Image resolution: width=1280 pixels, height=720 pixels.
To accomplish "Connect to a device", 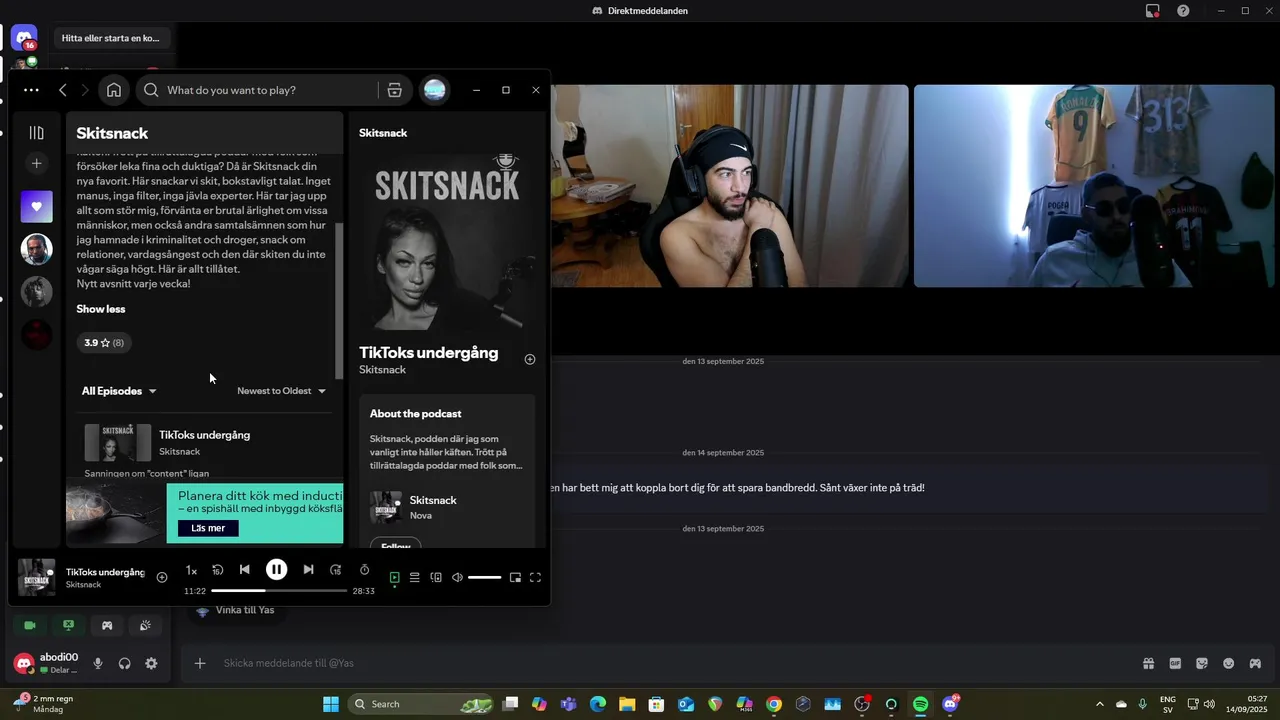I will [x=436, y=577].
